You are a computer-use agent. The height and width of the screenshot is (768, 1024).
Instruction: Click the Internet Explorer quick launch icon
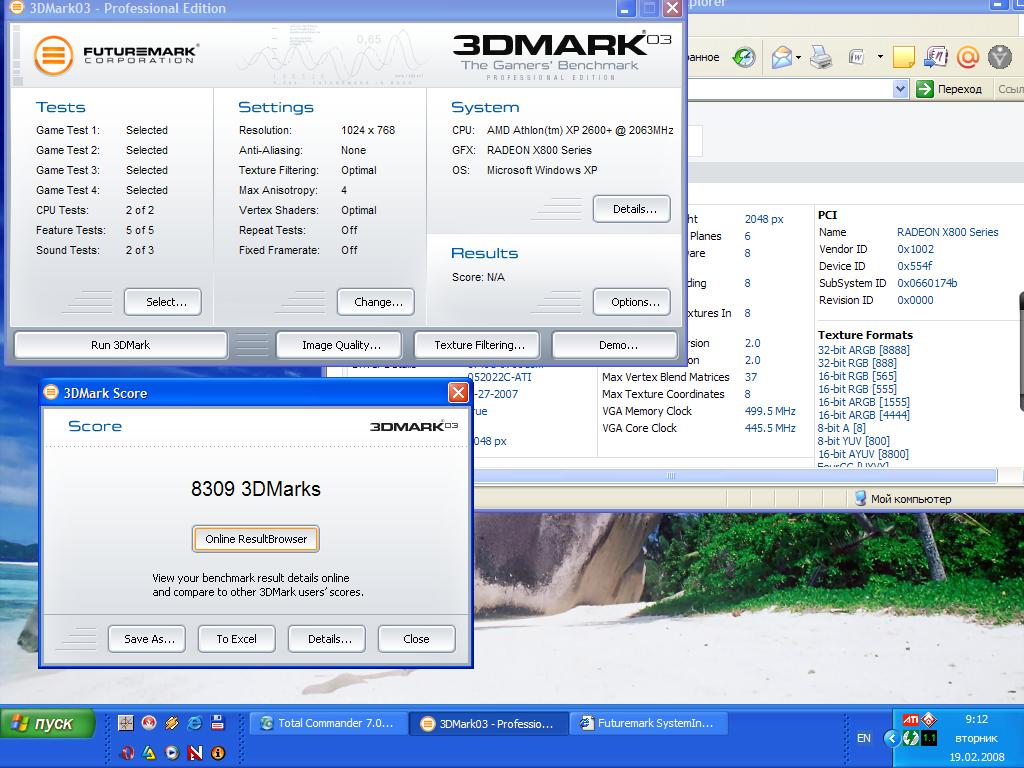(195, 722)
